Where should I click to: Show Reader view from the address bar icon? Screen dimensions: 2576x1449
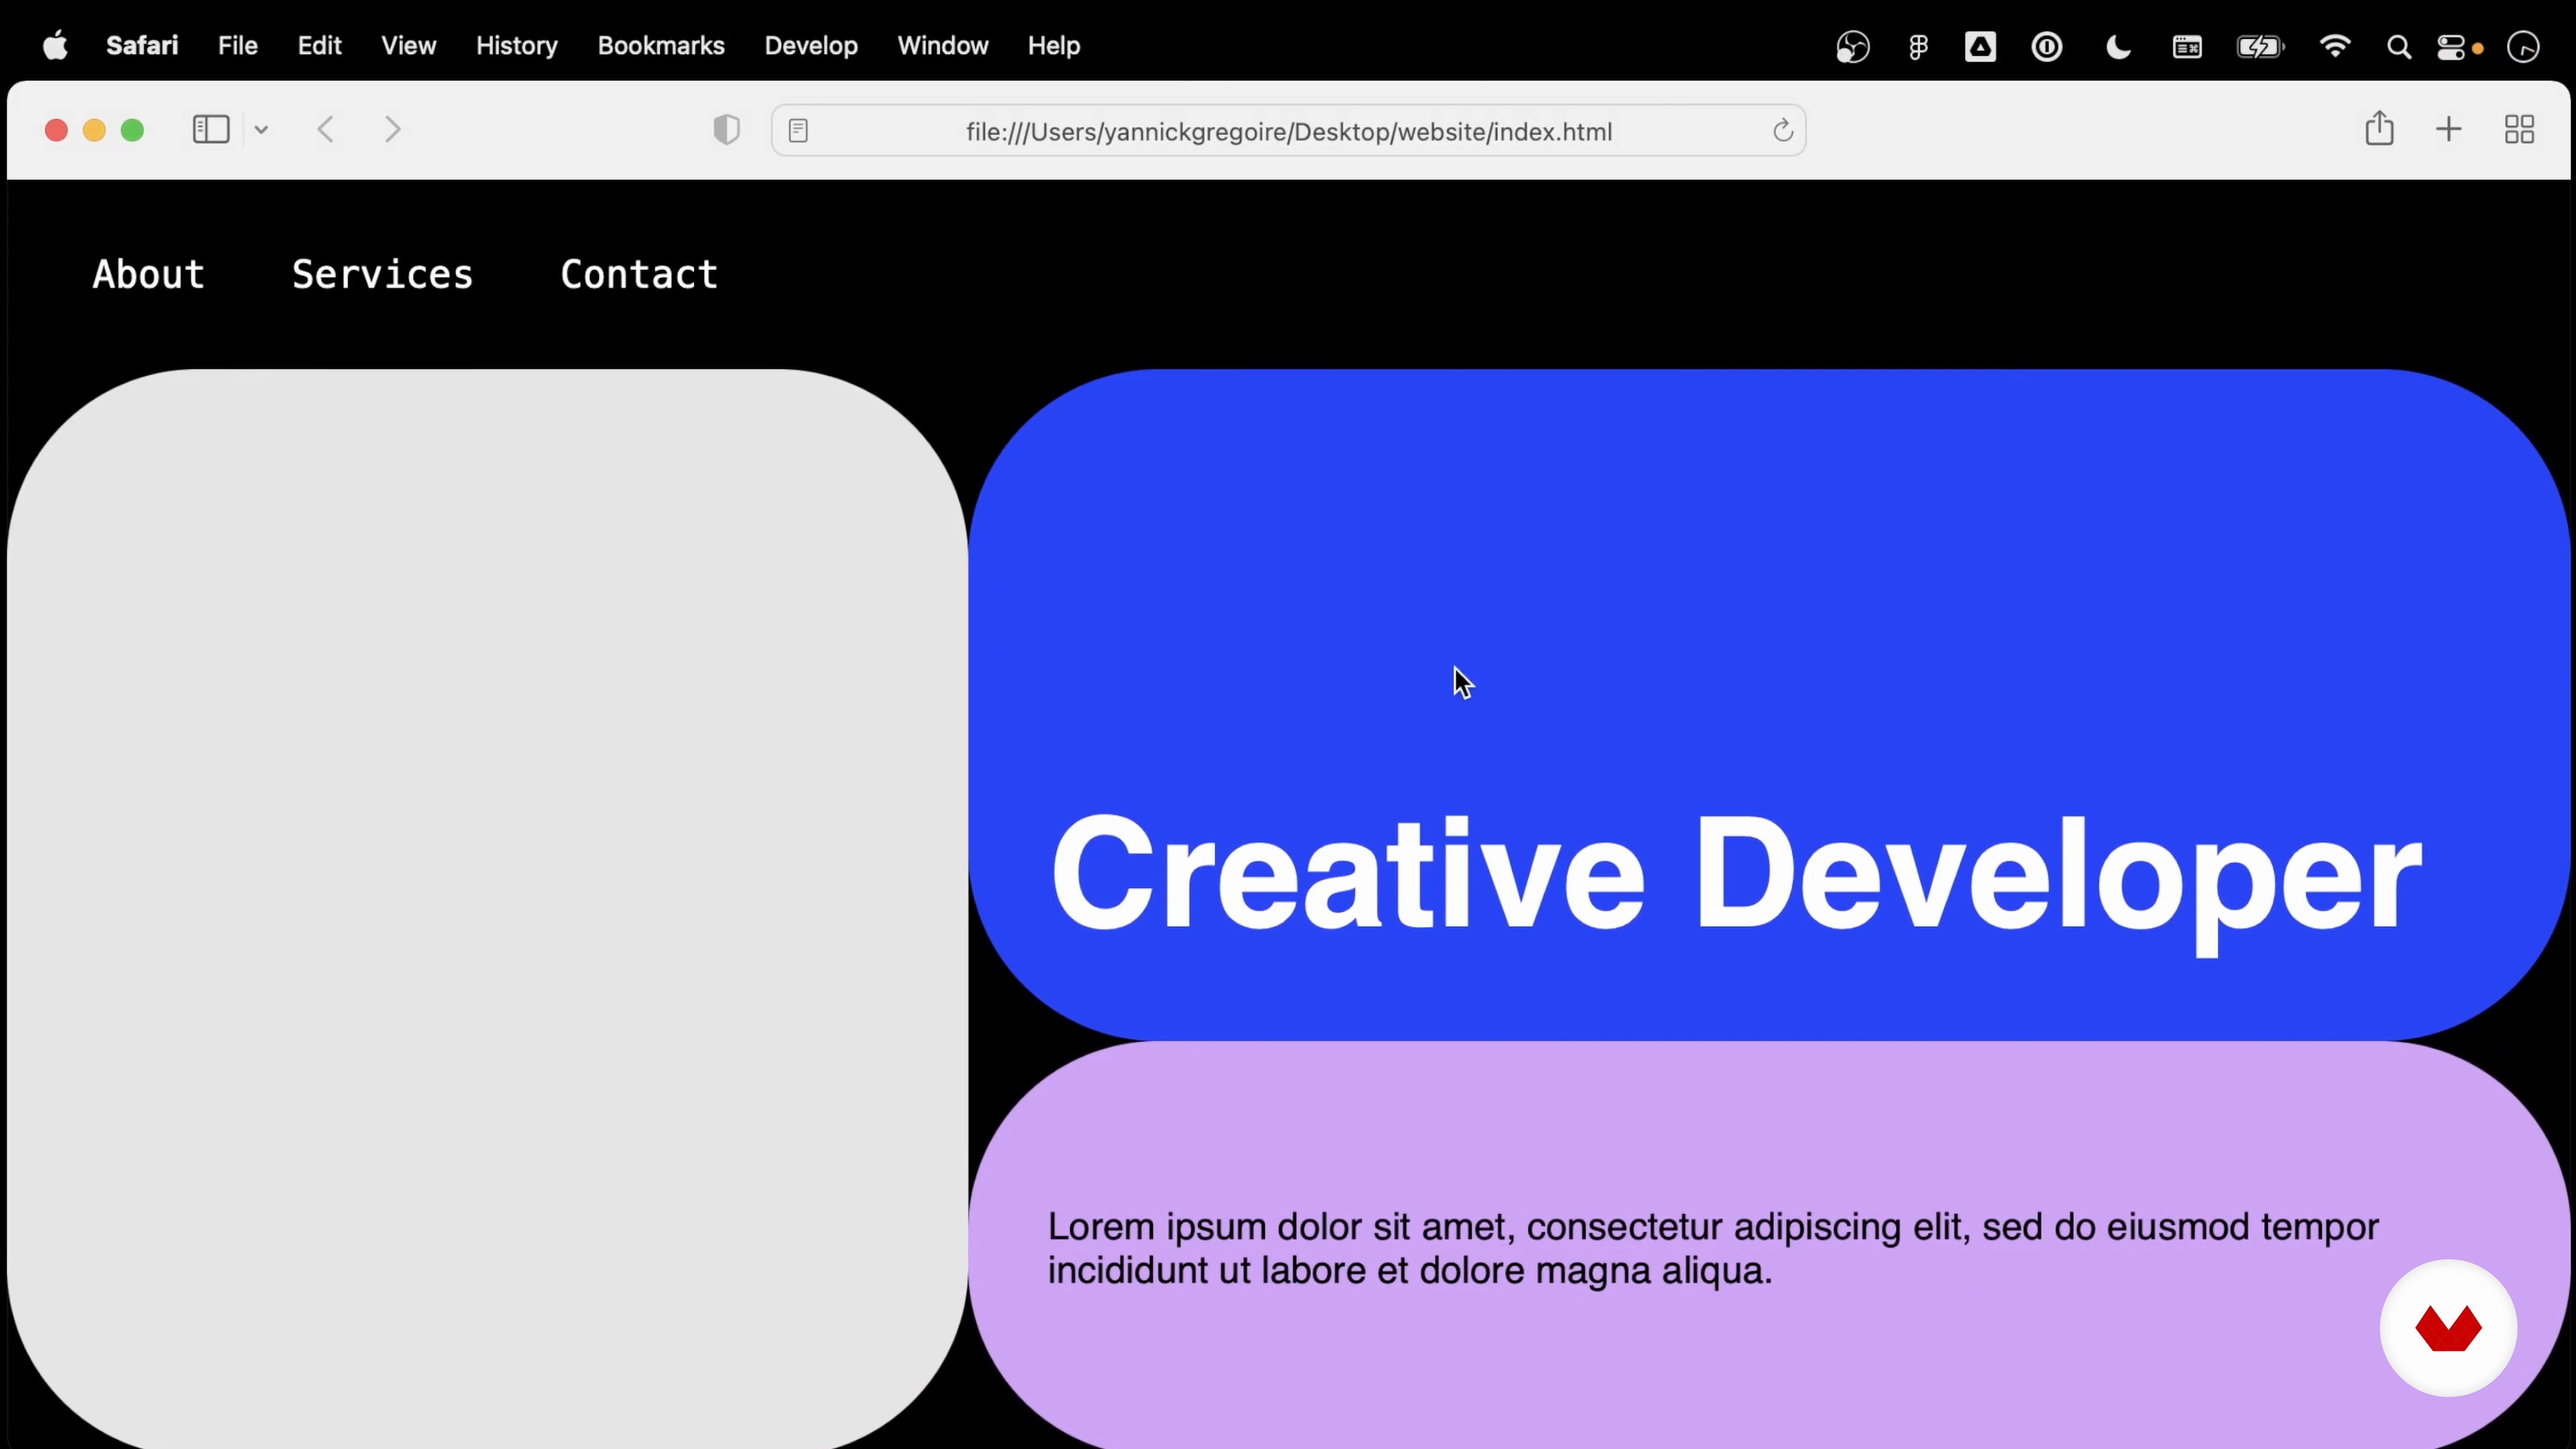pyautogui.click(x=798, y=131)
